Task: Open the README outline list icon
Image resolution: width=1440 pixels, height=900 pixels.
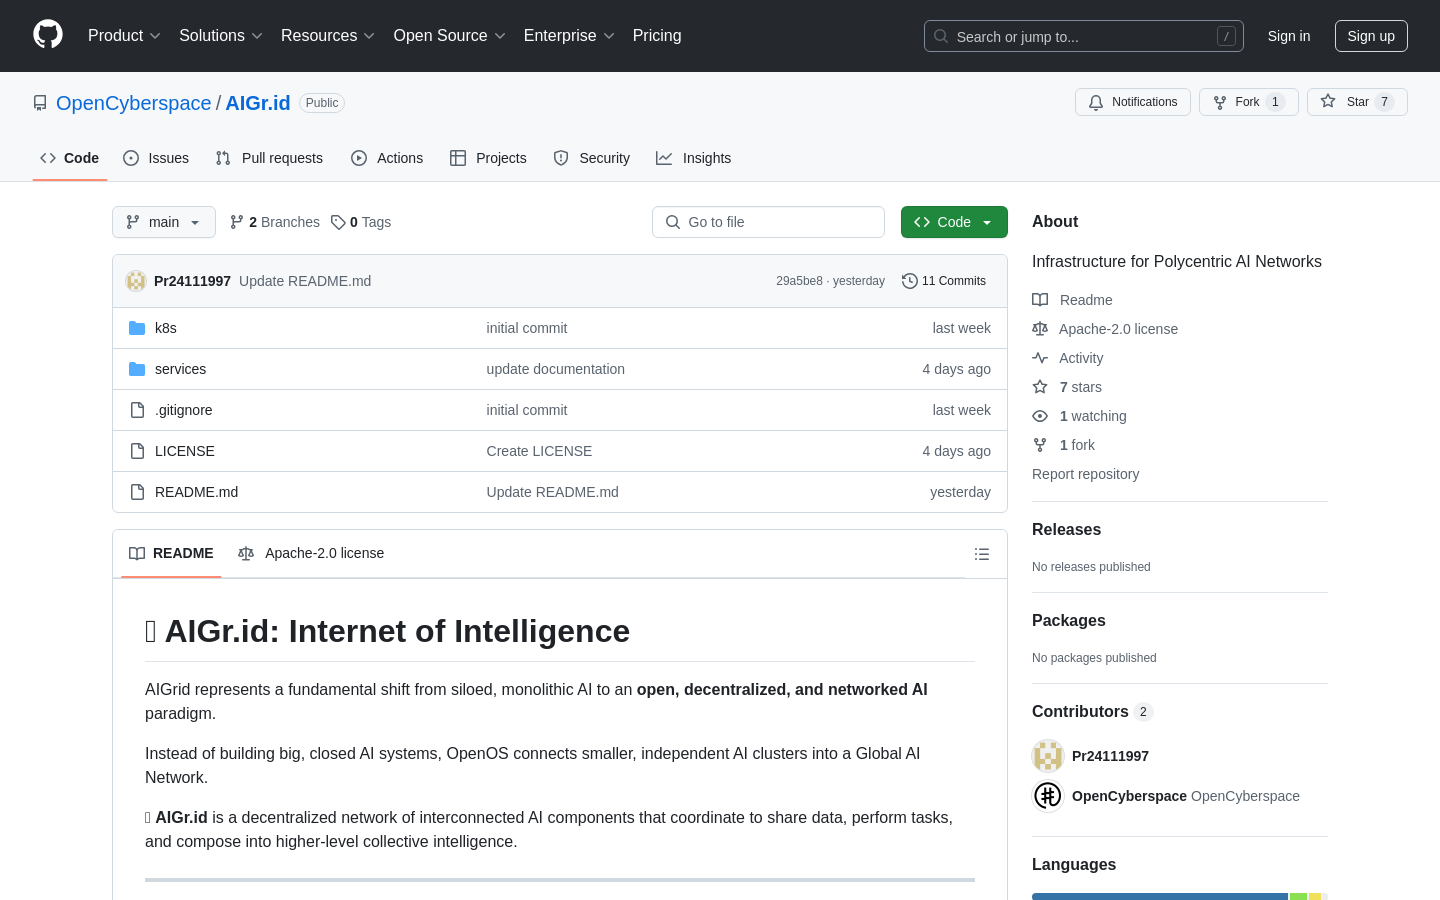Action: pos(982,554)
